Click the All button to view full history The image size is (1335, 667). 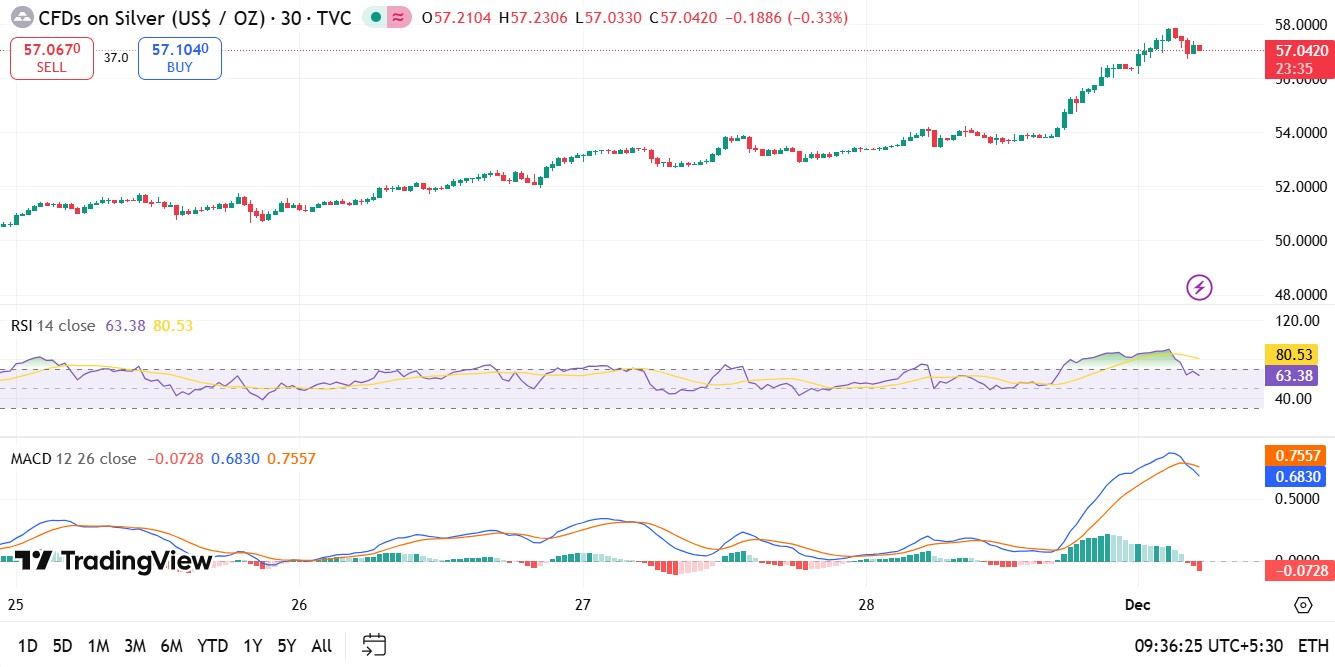point(321,646)
